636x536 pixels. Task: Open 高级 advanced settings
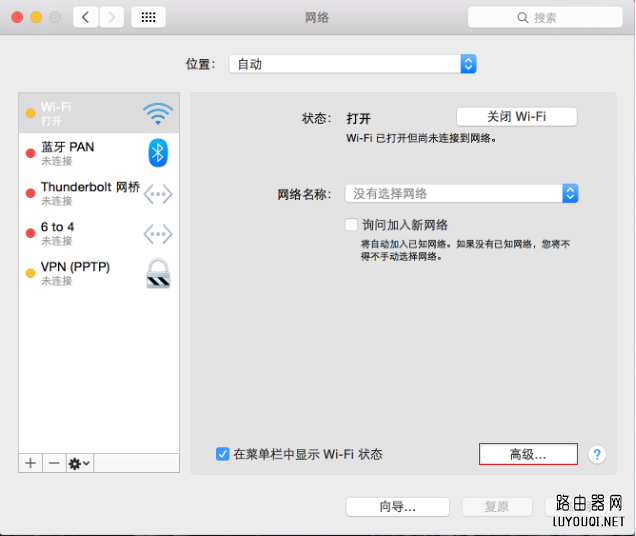[x=528, y=454]
